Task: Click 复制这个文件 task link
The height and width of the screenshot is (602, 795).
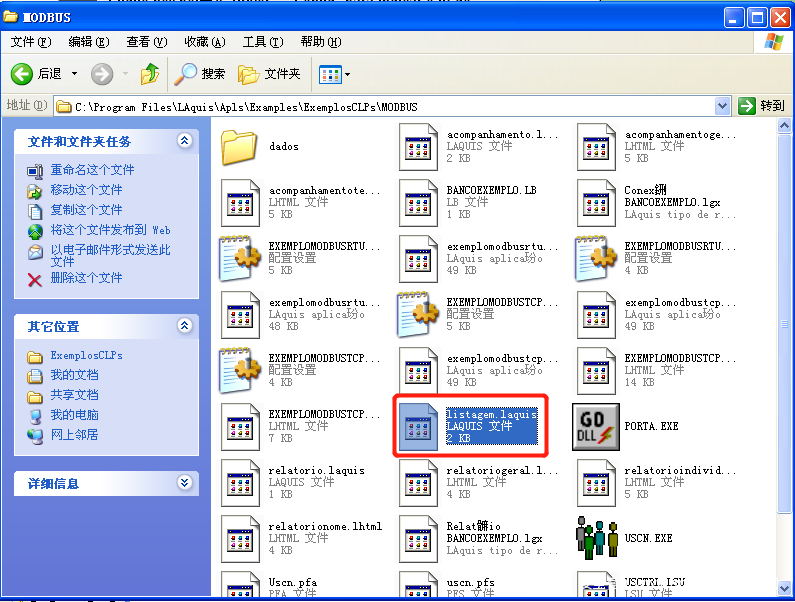Action: 86,210
